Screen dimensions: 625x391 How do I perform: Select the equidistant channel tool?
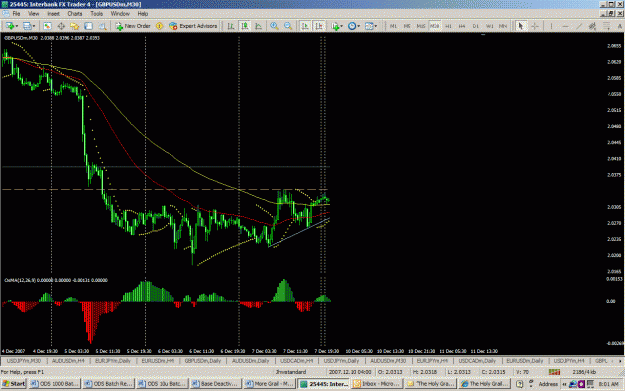tap(593, 26)
